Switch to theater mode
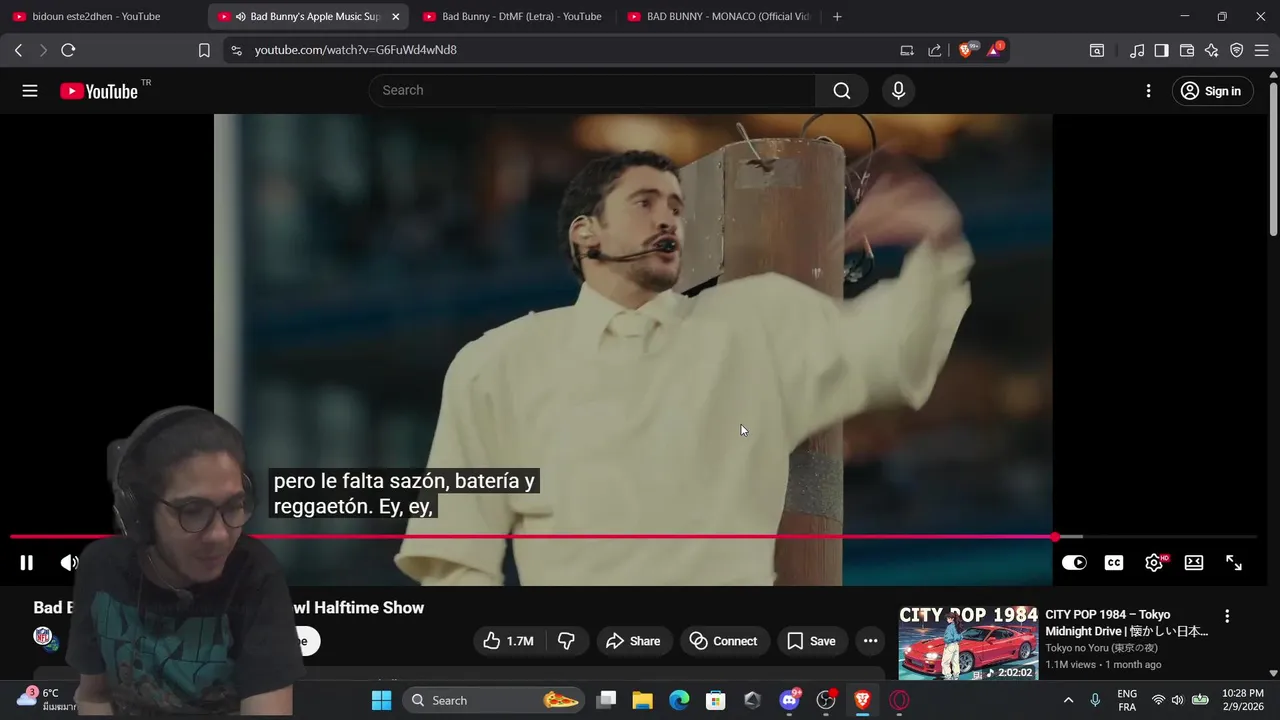 click(x=1194, y=563)
